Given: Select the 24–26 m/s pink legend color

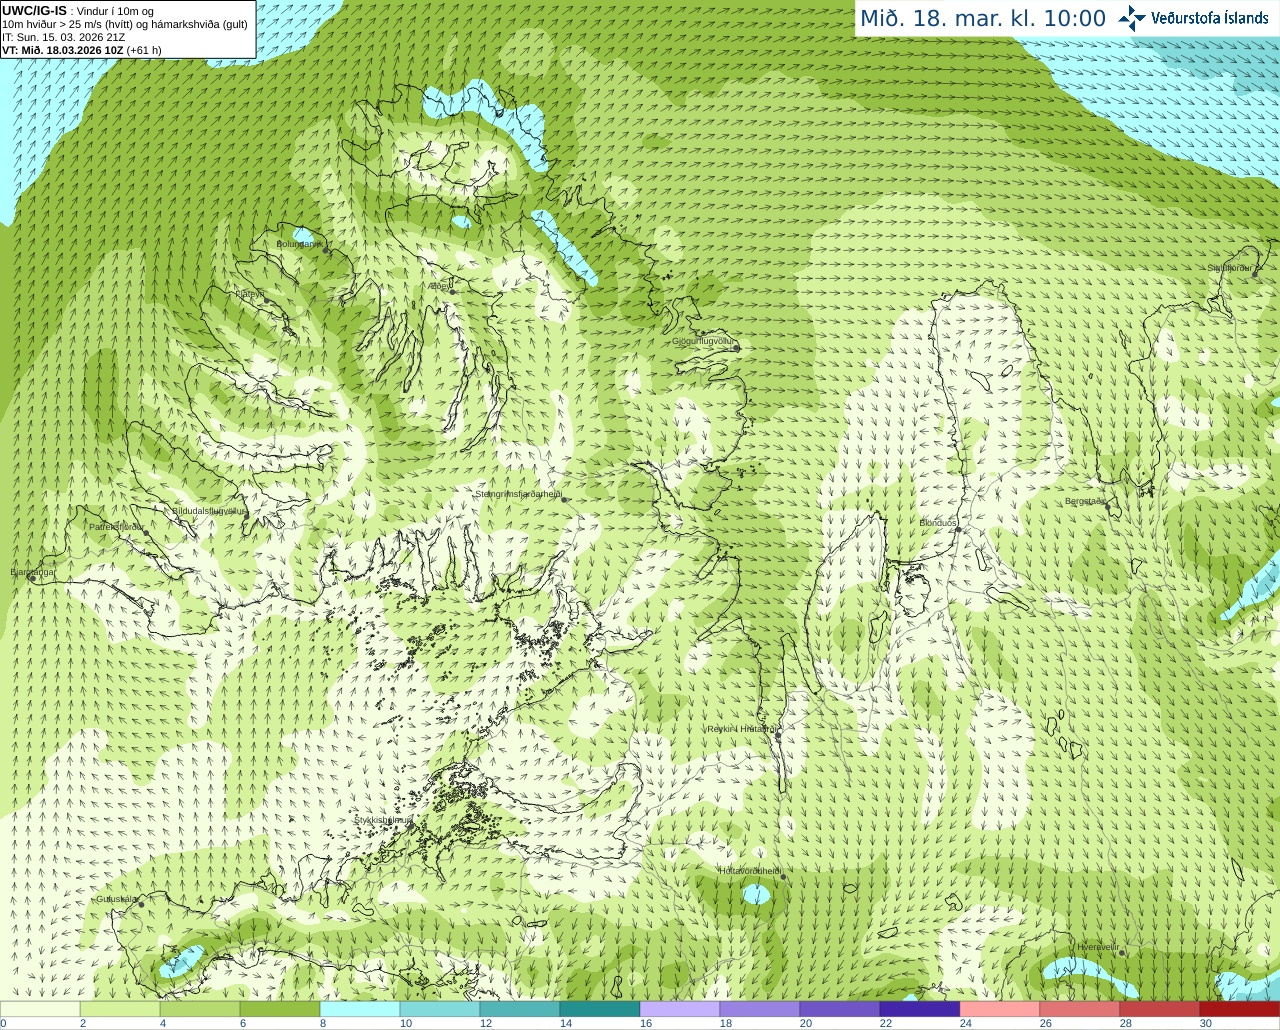Looking at the screenshot, I should 1000,1009.
